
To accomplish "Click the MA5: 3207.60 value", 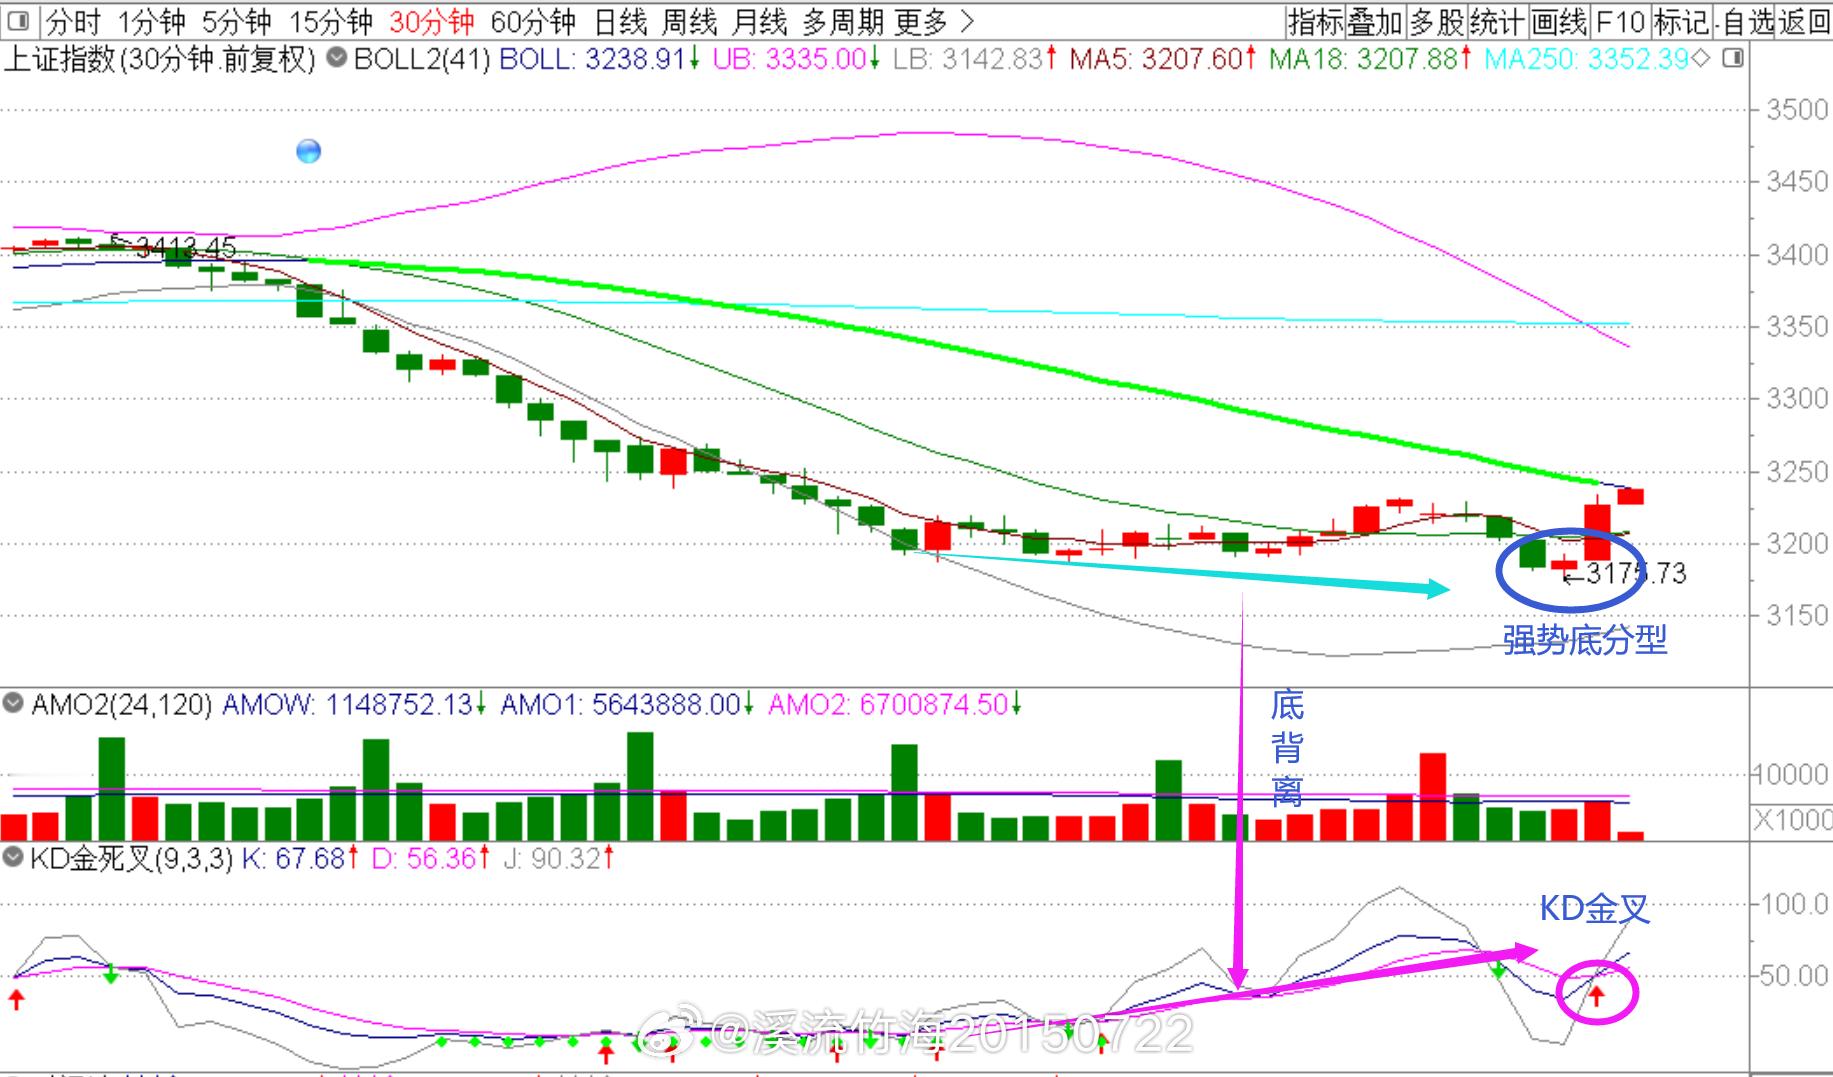I will (x=1163, y=59).
